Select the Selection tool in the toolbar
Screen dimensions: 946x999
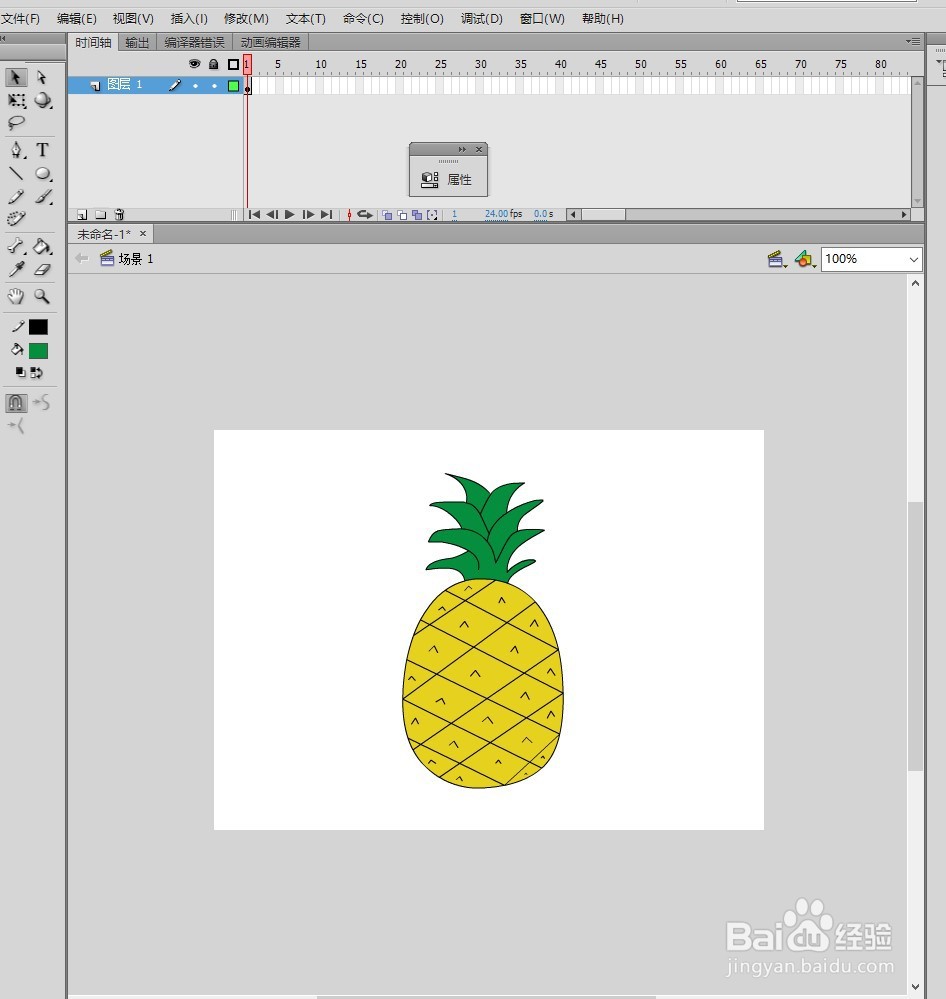[x=14, y=77]
